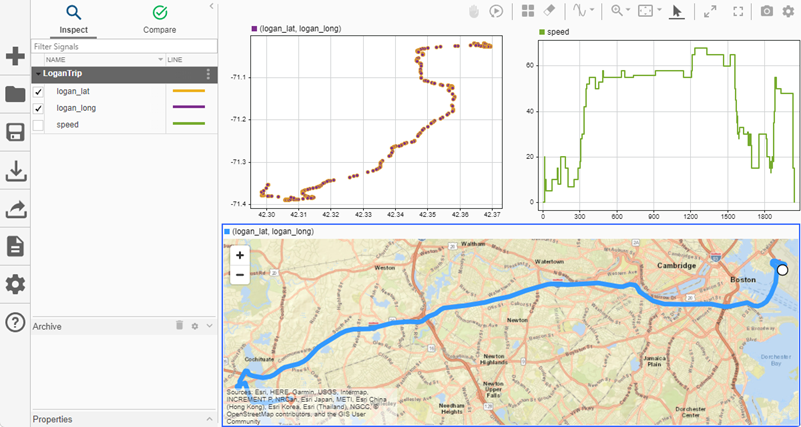Screen dimensions: 801x427
Task: Select the pointer arrow tool
Action: tap(676, 11)
